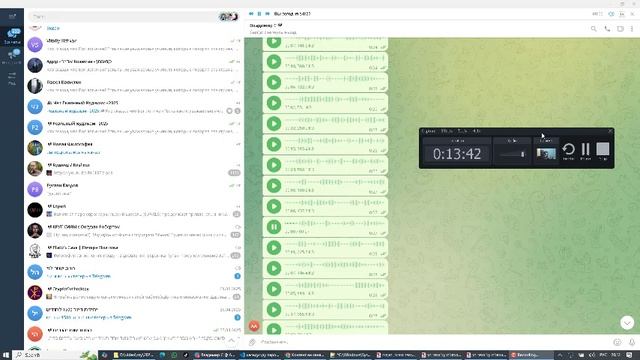This screenshot has height=360, width=640.
Task: Open the Telegram hamburger main menu
Action: pos(12,16)
